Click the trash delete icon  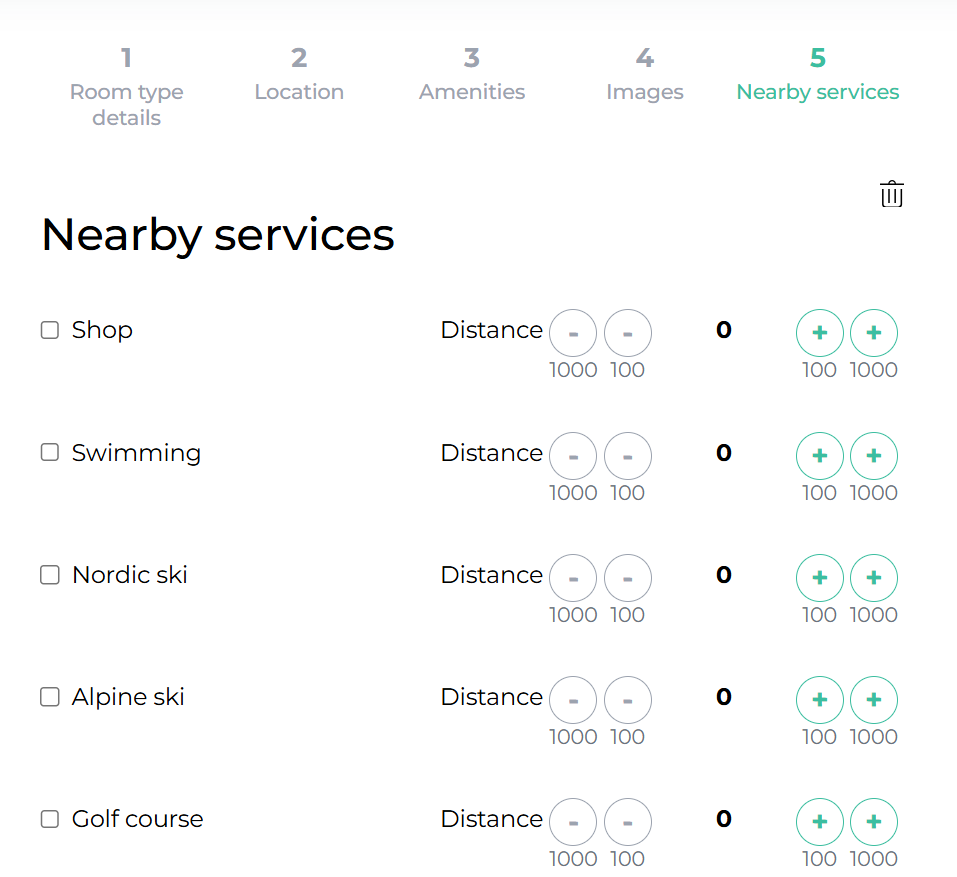(x=891, y=194)
